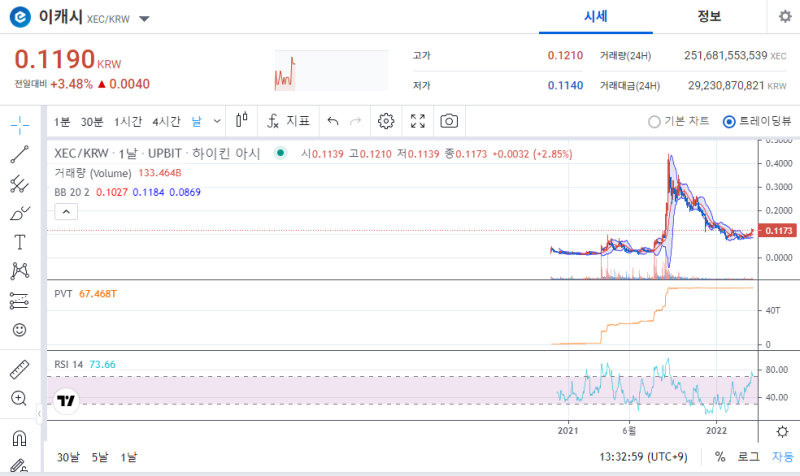
Task: Click the 2022 time axis label
Action: pyautogui.click(x=716, y=431)
